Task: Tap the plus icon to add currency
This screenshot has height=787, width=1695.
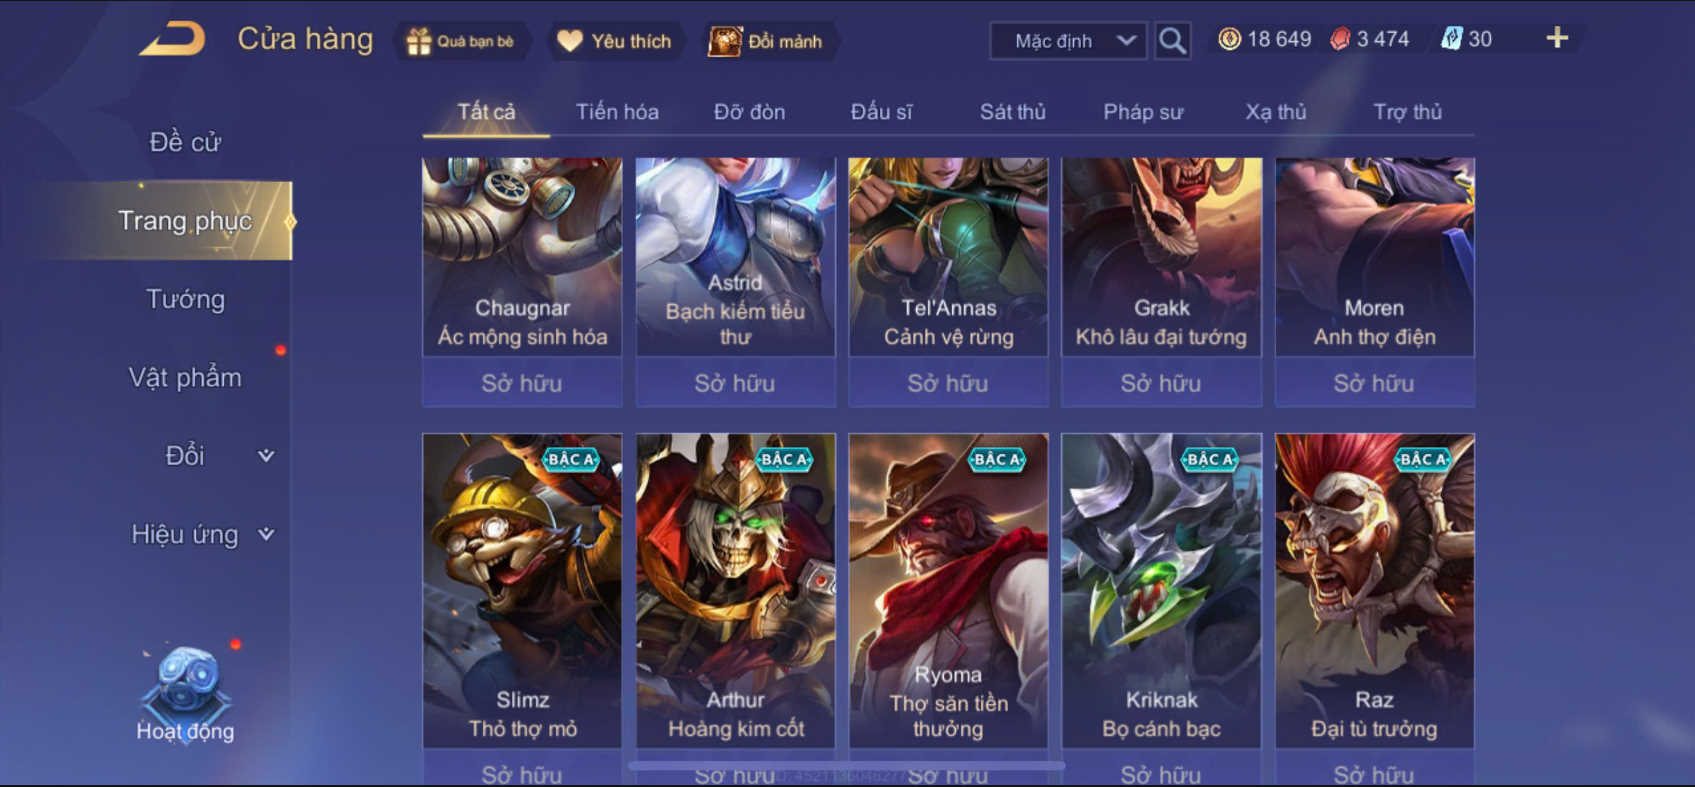Action: 1557,38
